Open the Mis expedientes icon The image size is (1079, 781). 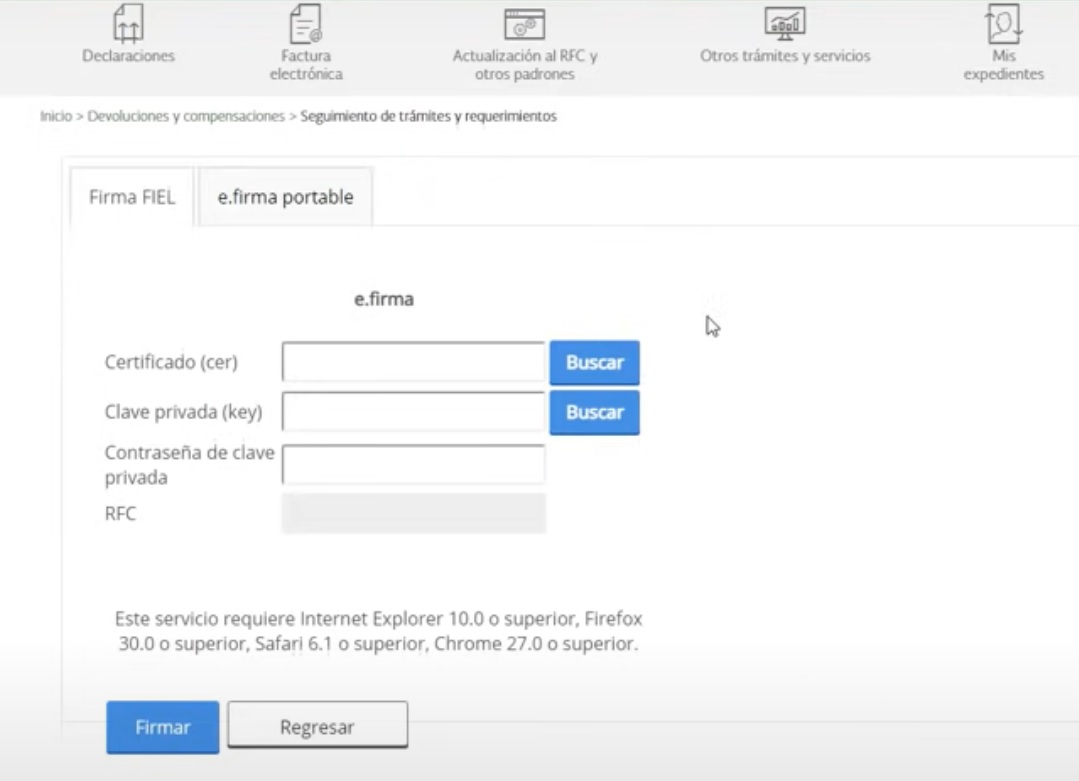[x=1011, y=22]
